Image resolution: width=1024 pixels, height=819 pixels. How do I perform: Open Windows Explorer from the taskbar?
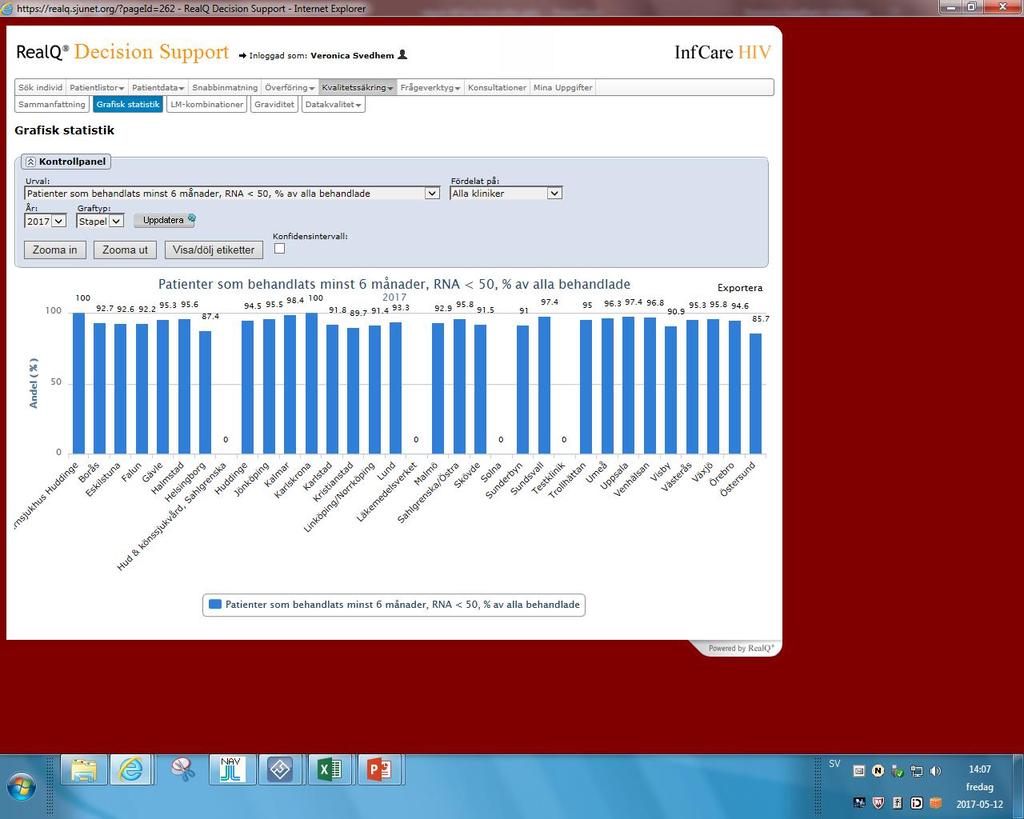84,770
